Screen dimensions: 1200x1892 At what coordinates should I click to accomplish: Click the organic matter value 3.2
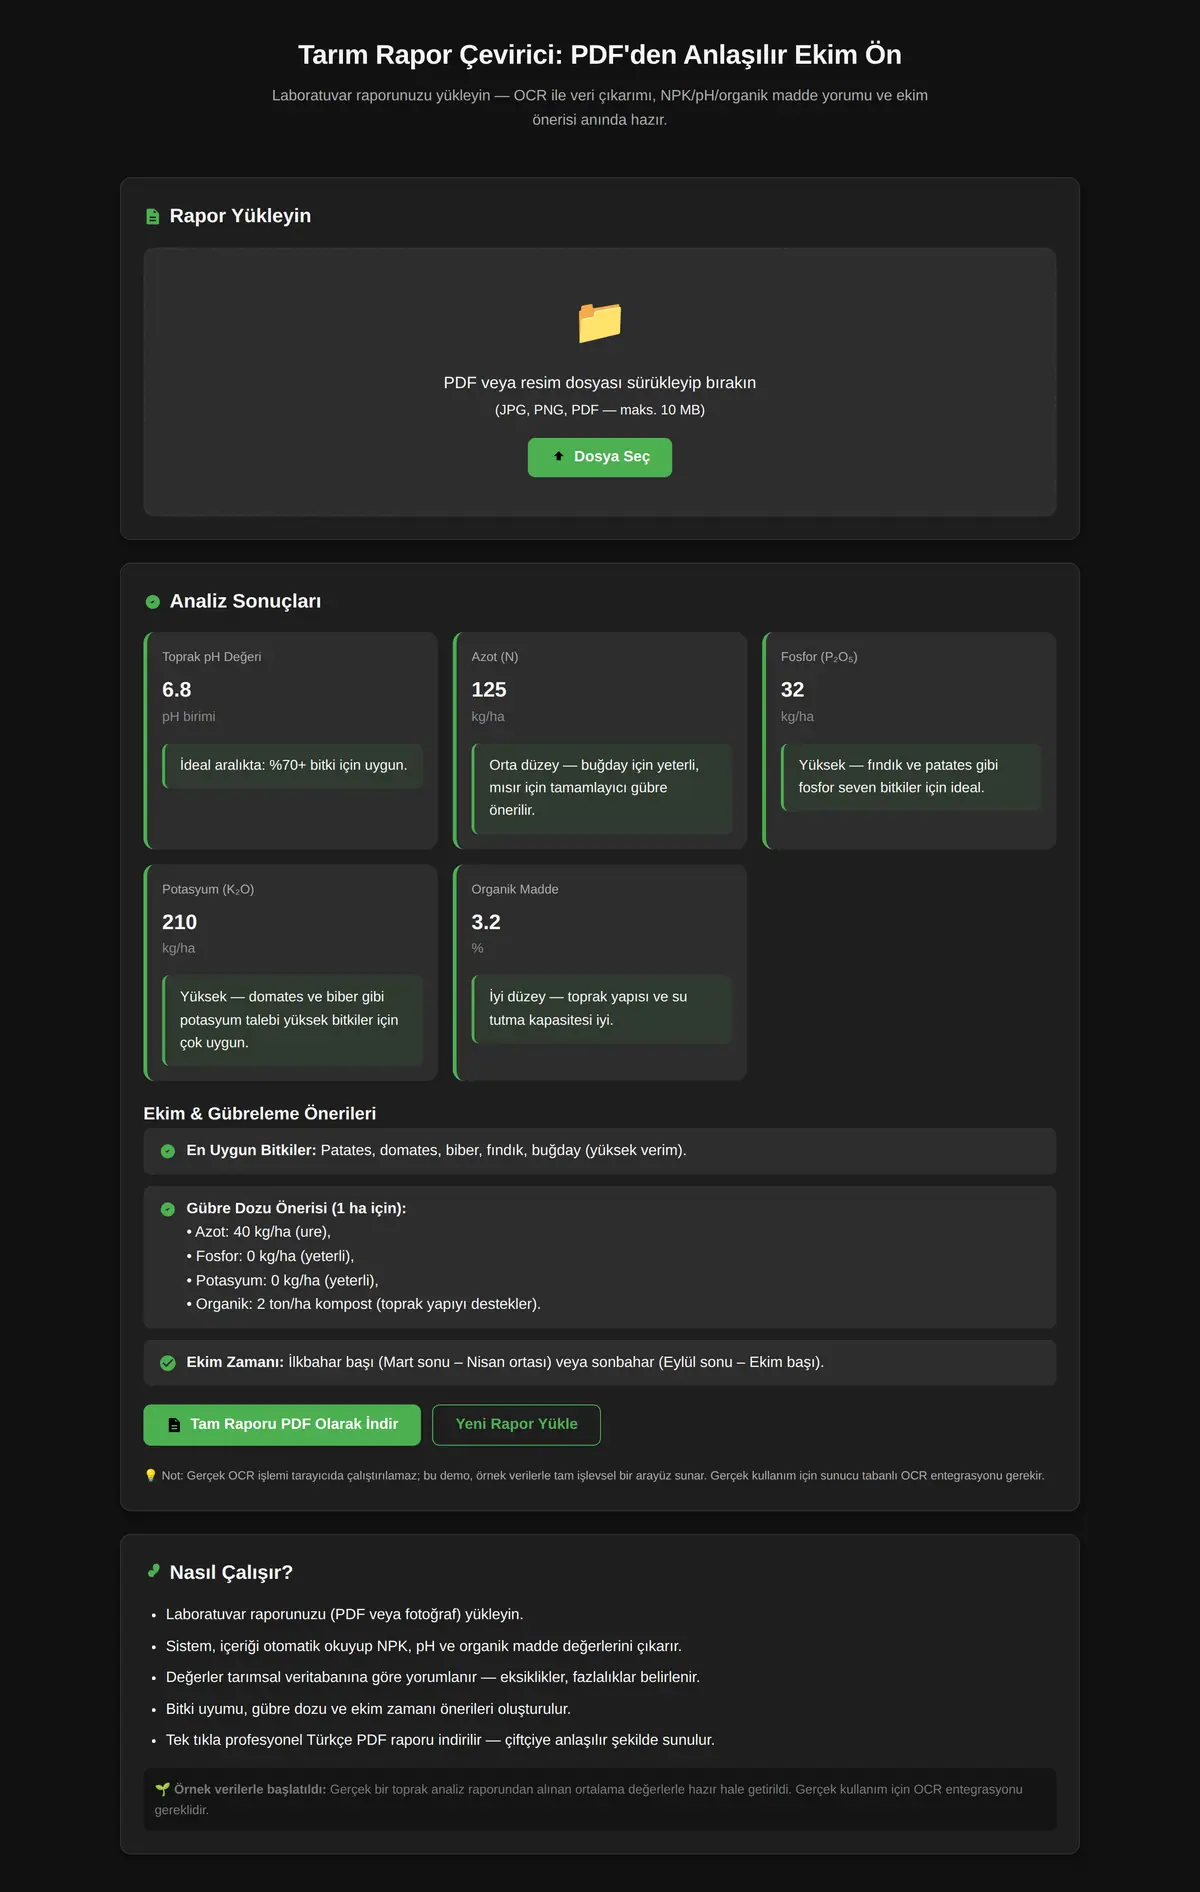click(486, 922)
